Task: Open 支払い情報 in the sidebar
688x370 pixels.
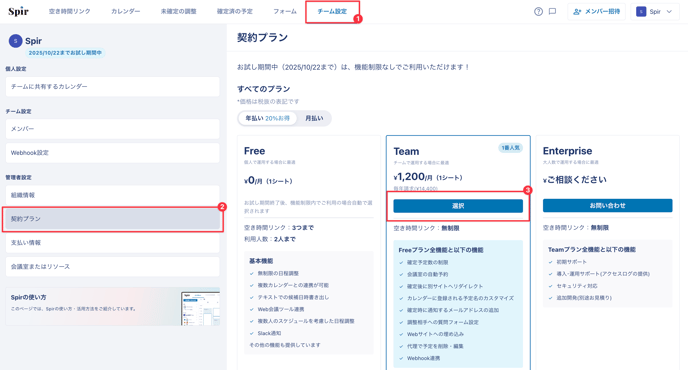Action: [113, 243]
